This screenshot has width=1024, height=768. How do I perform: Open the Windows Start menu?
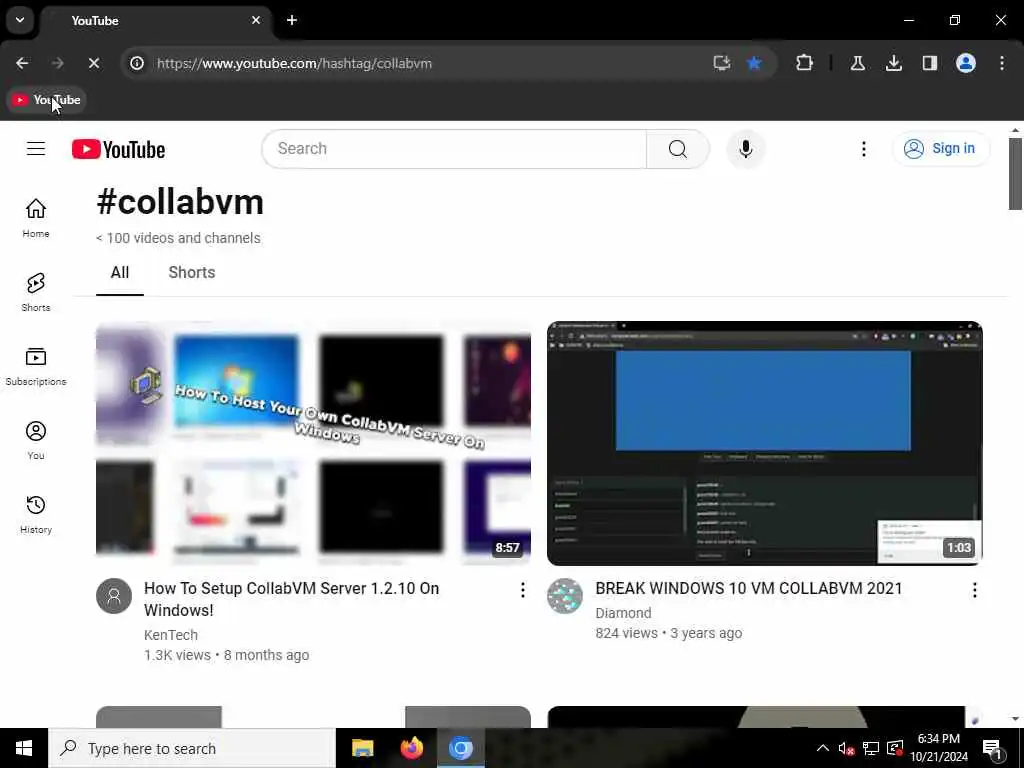click(24, 748)
